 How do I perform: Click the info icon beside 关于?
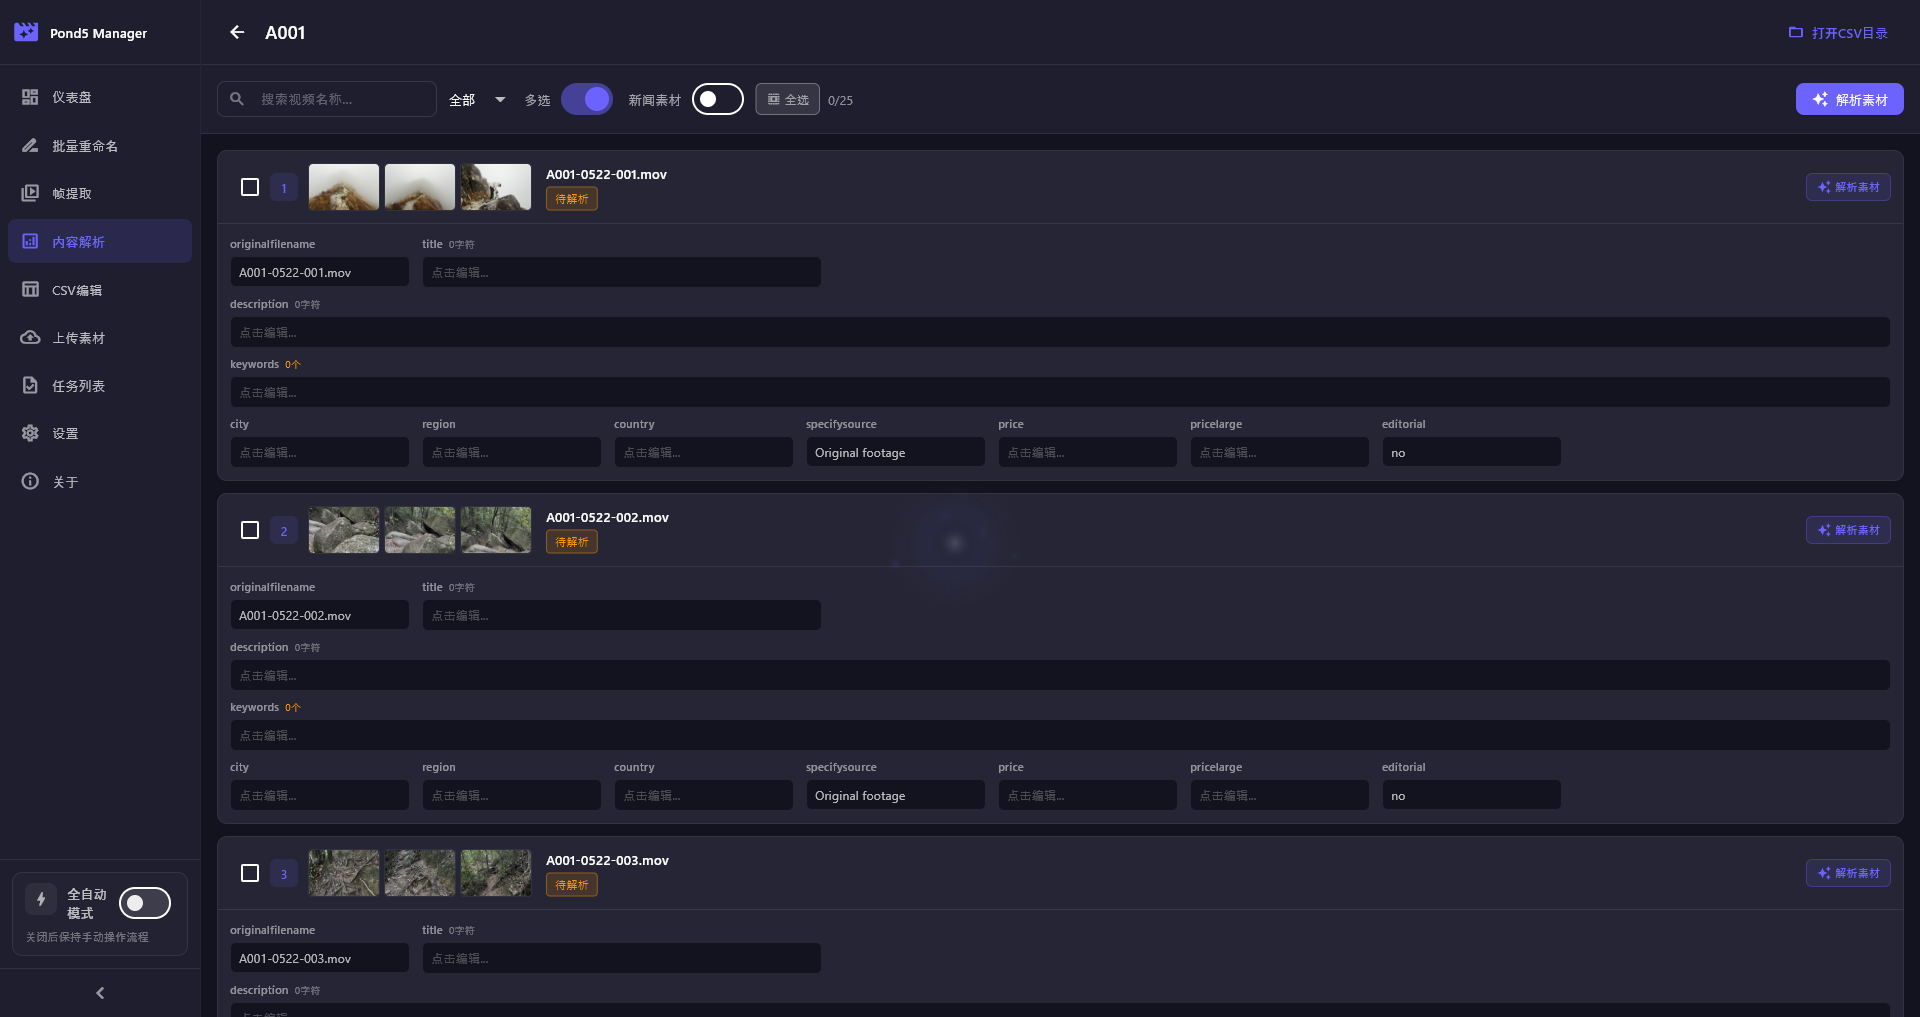pyautogui.click(x=30, y=481)
